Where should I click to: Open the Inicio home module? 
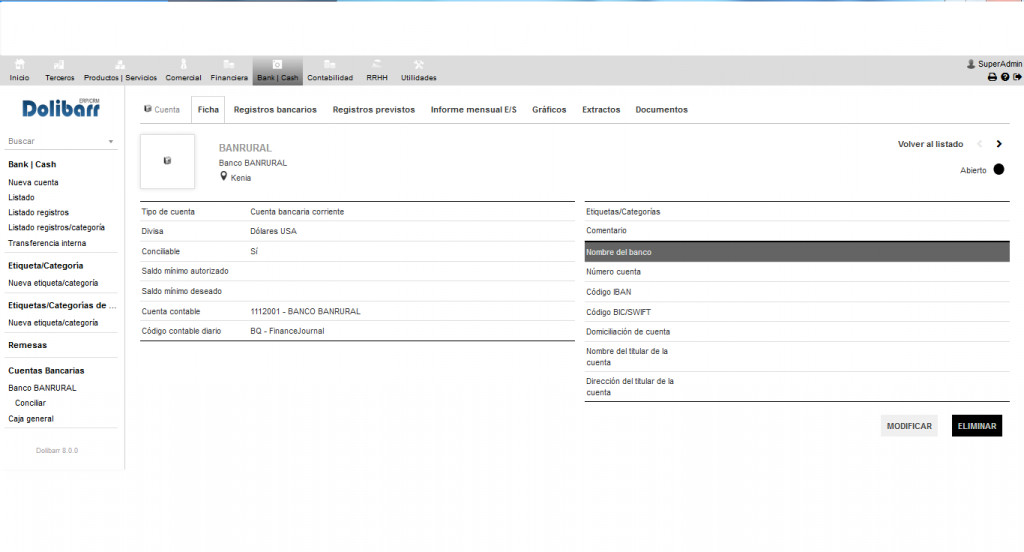pos(19,70)
